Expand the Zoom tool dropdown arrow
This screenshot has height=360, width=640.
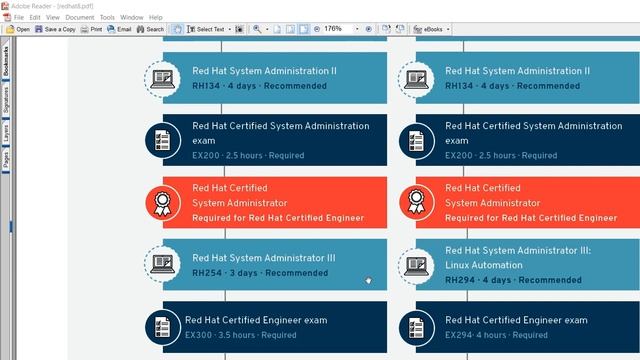coord(267,29)
